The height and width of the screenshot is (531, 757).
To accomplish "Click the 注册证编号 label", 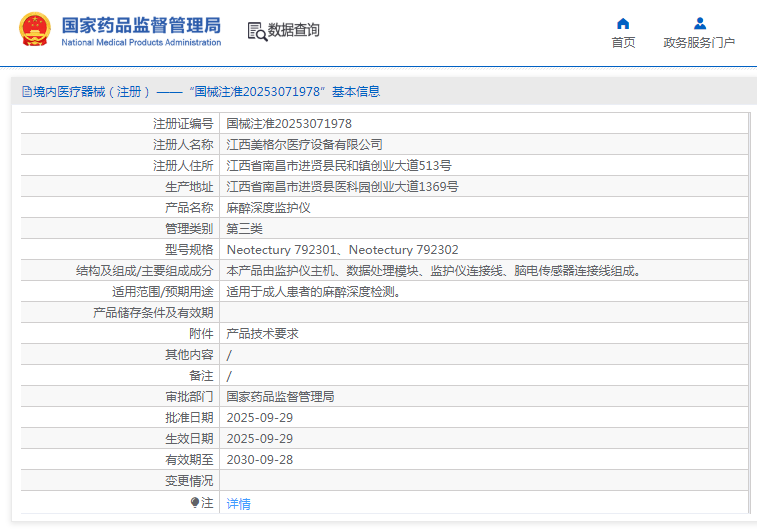I will (x=183, y=124).
